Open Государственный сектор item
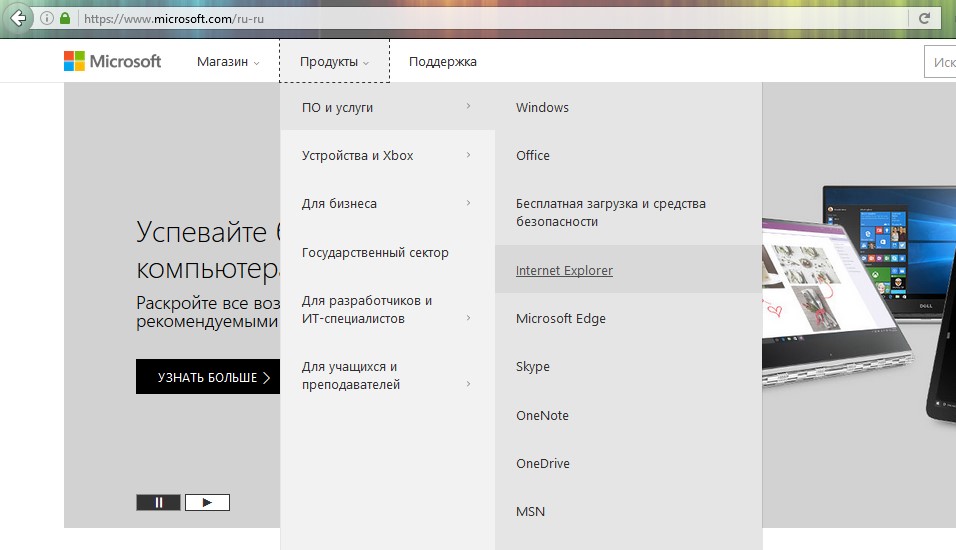This screenshot has height=550, width=956. [387, 252]
